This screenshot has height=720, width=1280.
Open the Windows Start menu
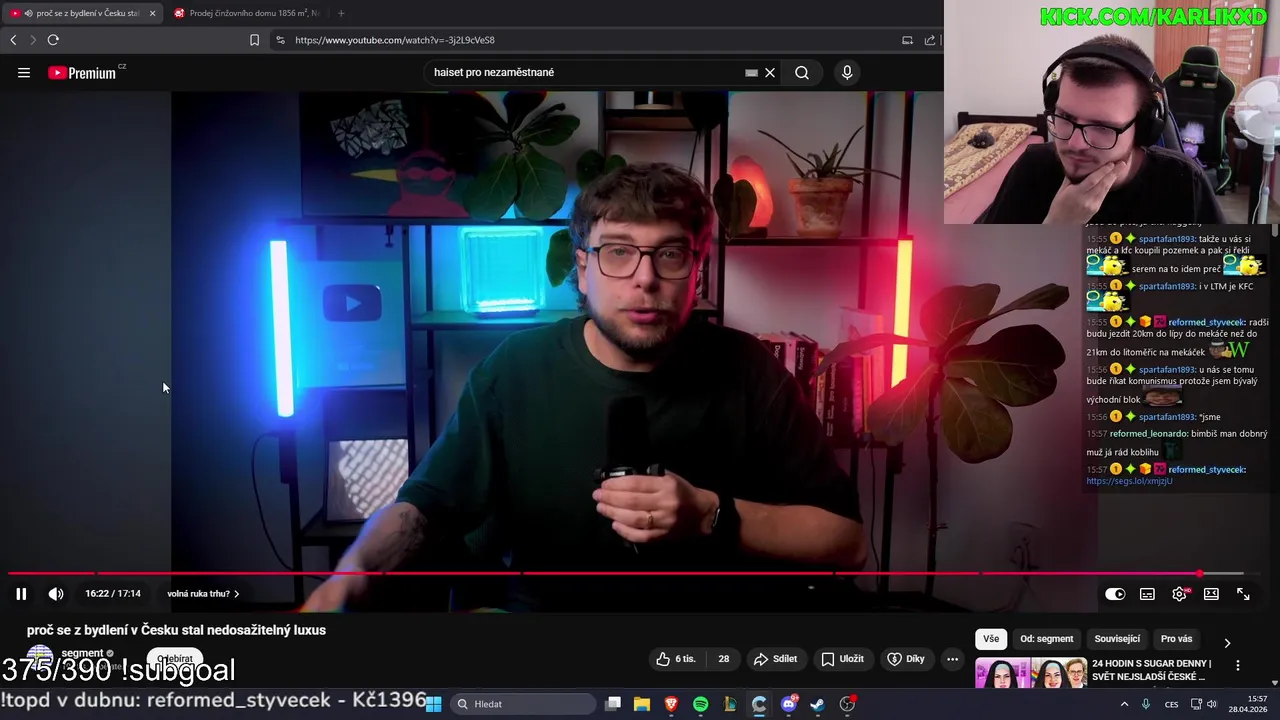[433, 704]
